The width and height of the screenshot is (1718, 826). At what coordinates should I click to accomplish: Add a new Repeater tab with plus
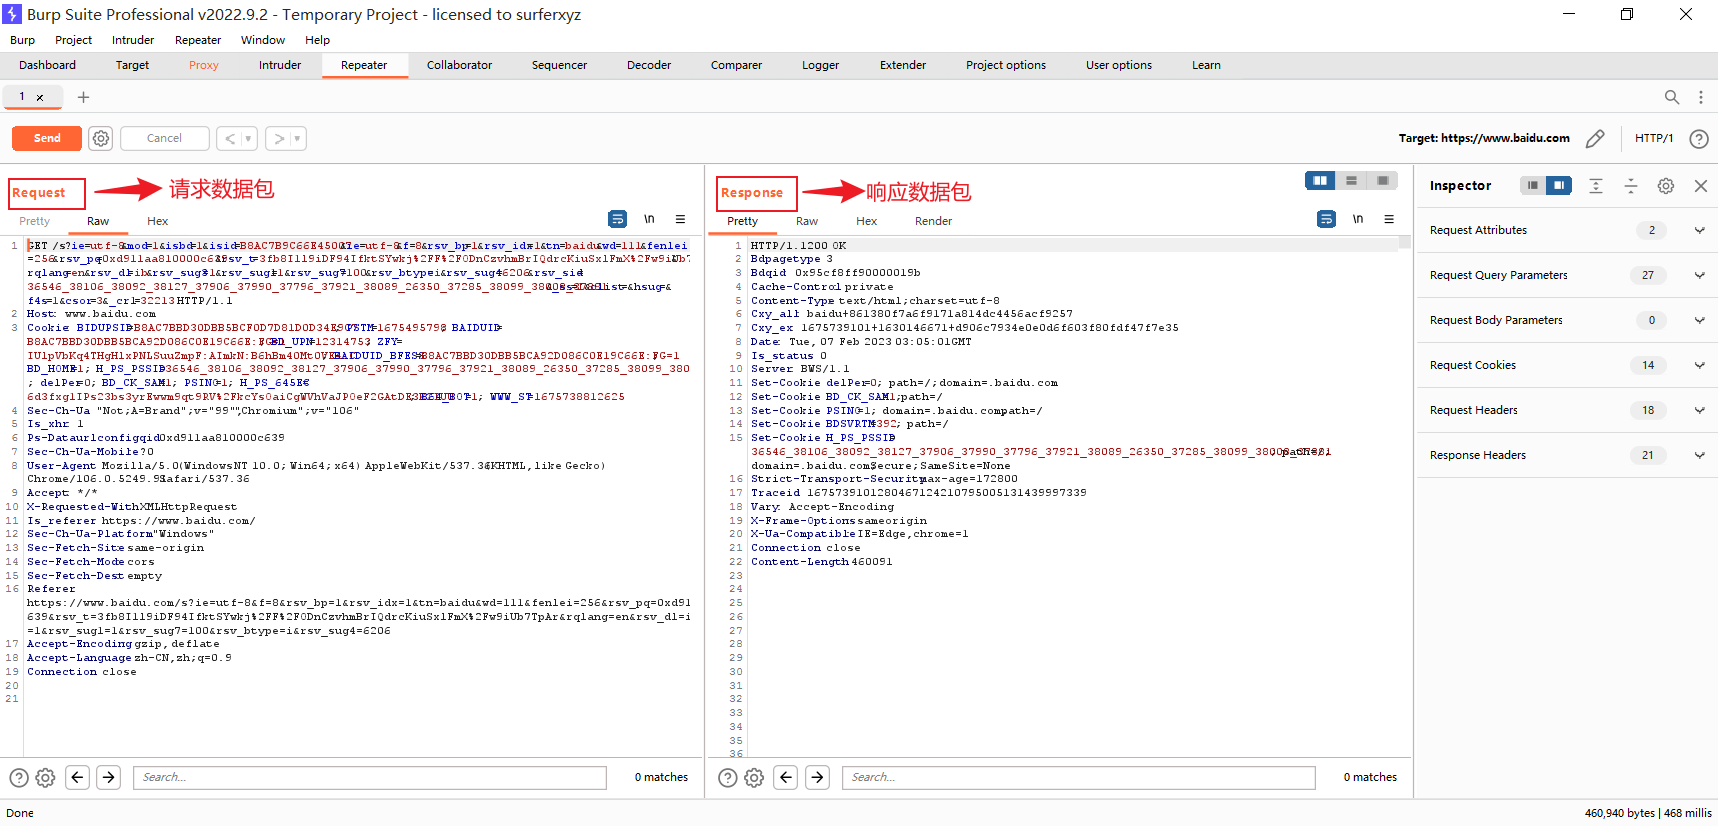click(x=84, y=97)
